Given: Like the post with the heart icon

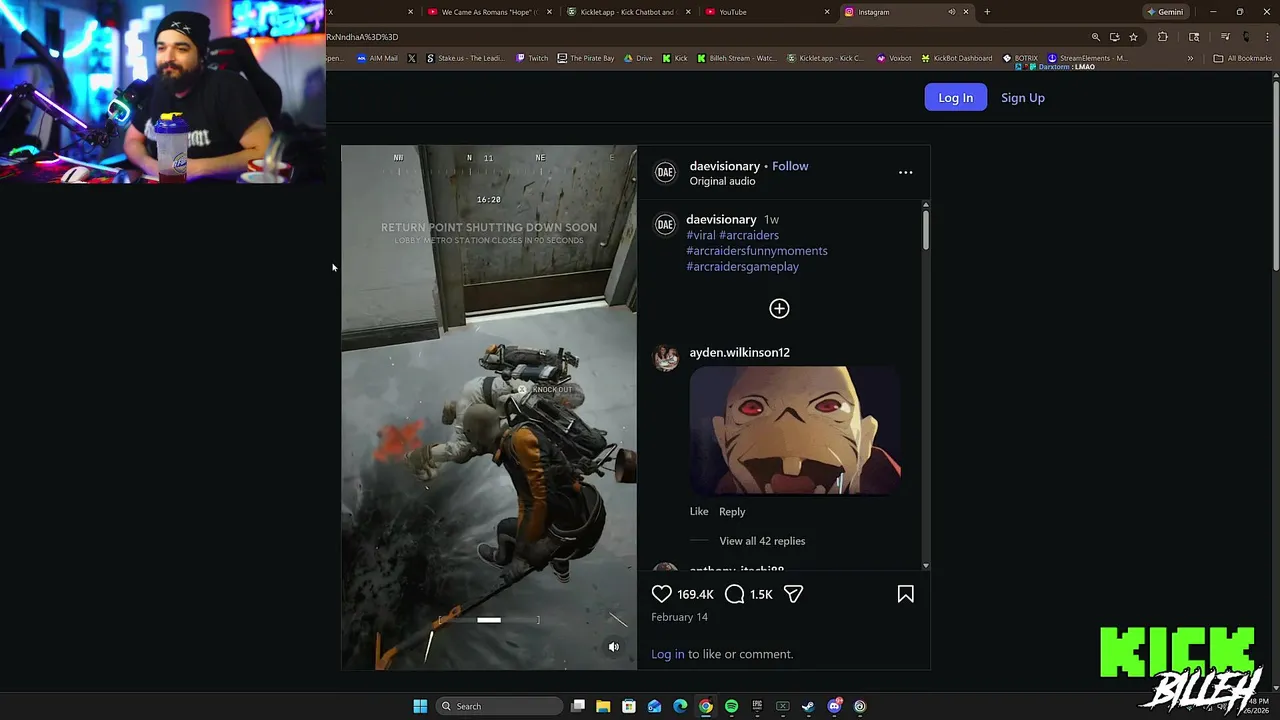Looking at the screenshot, I should (661, 594).
